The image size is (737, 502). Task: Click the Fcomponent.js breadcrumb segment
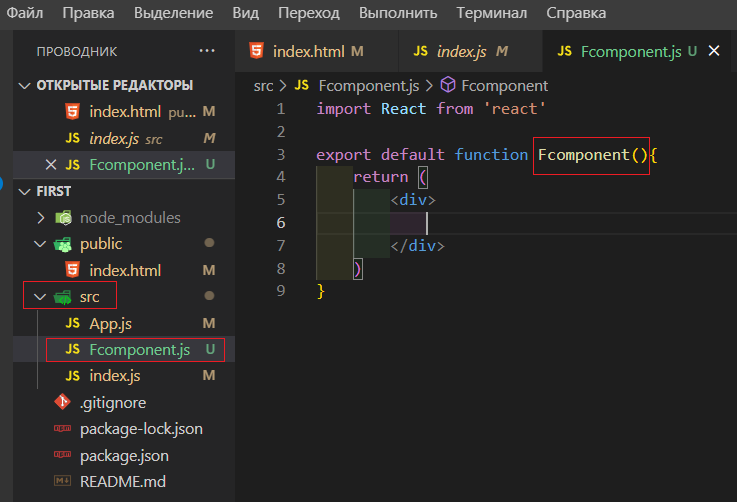click(x=368, y=86)
